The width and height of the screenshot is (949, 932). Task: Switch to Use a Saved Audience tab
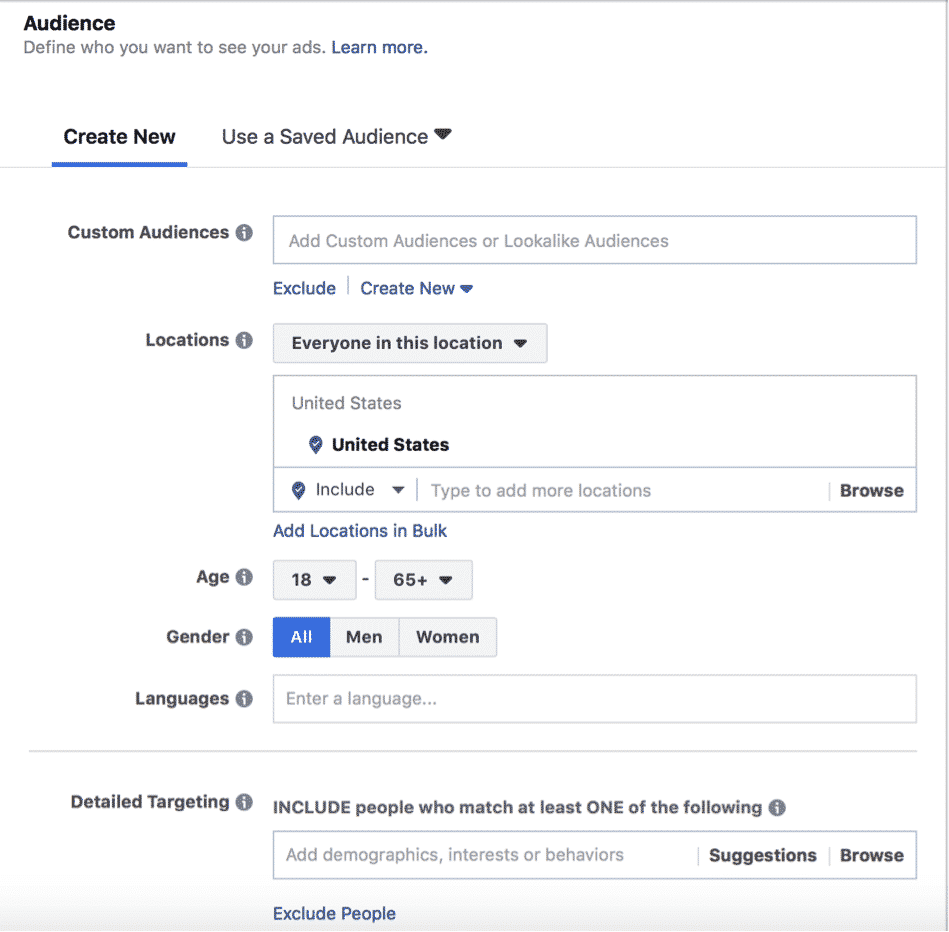[x=337, y=137]
